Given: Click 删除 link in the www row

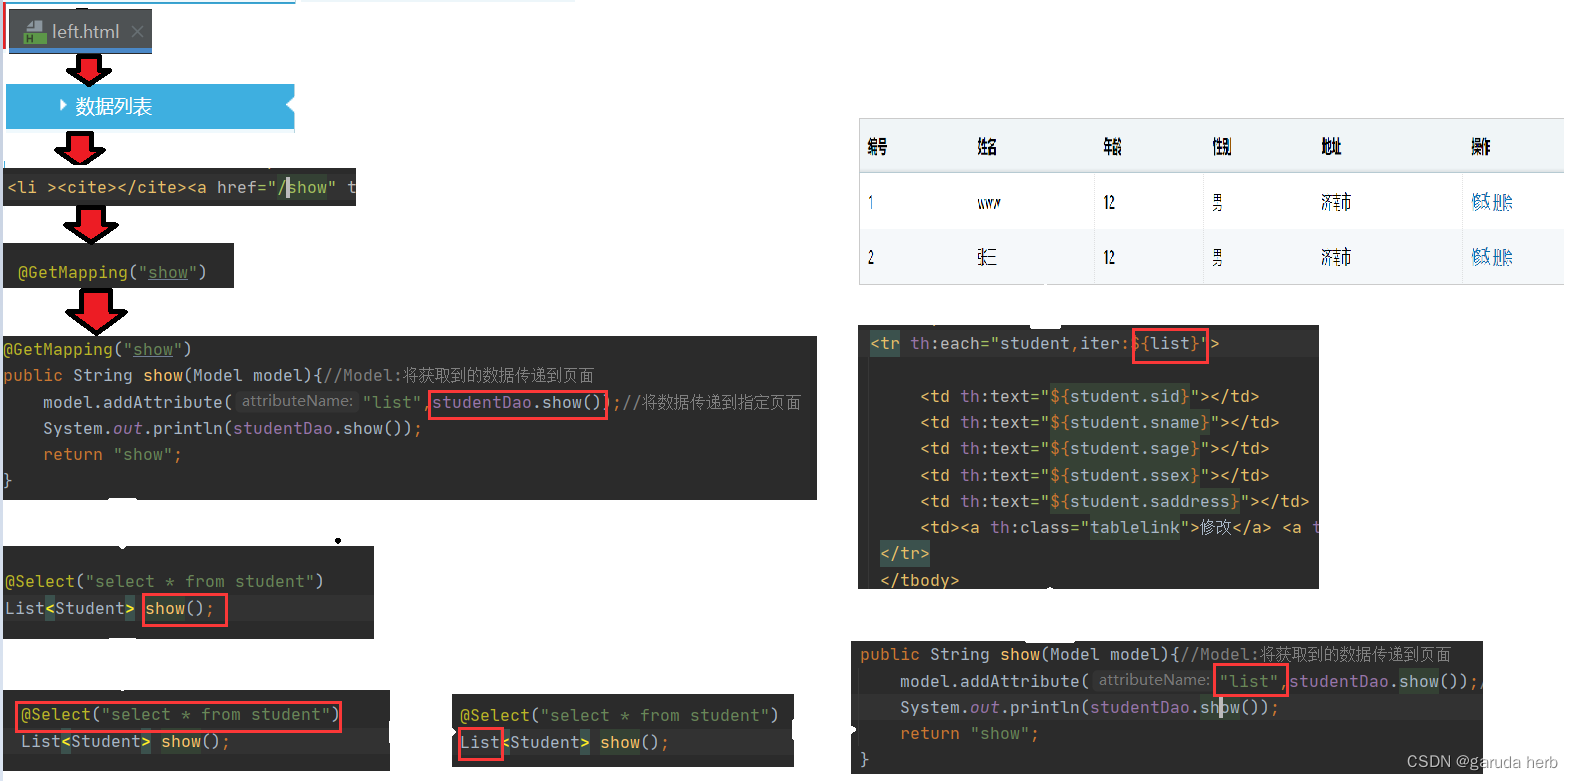Looking at the screenshot, I should [1503, 202].
